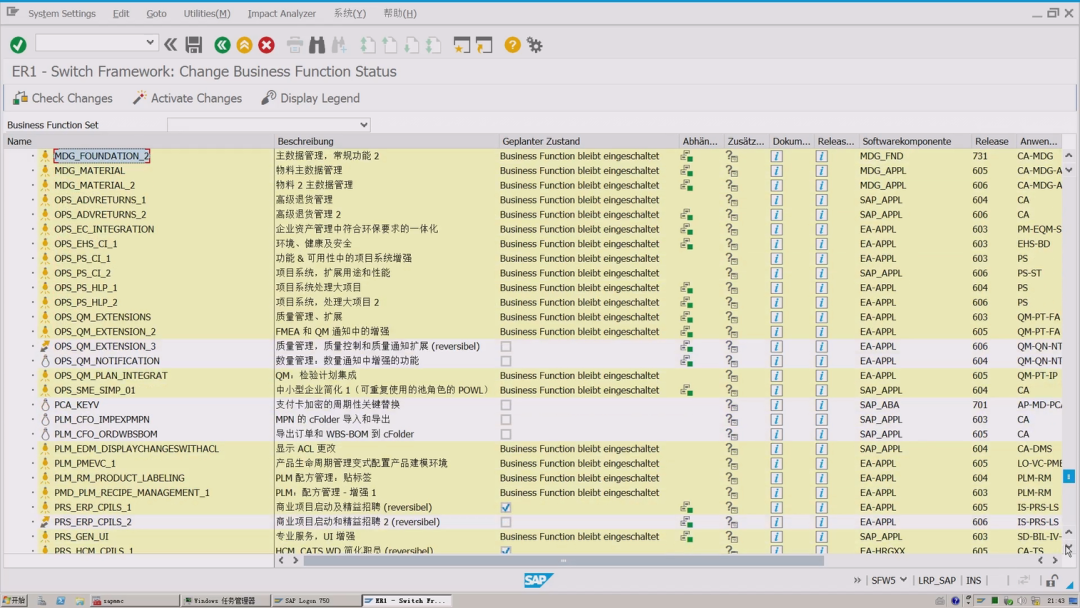The height and width of the screenshot is (608, 1080).
Task: Open the Customize Local Layout gear icon
Action: click(x=534, y=45)
